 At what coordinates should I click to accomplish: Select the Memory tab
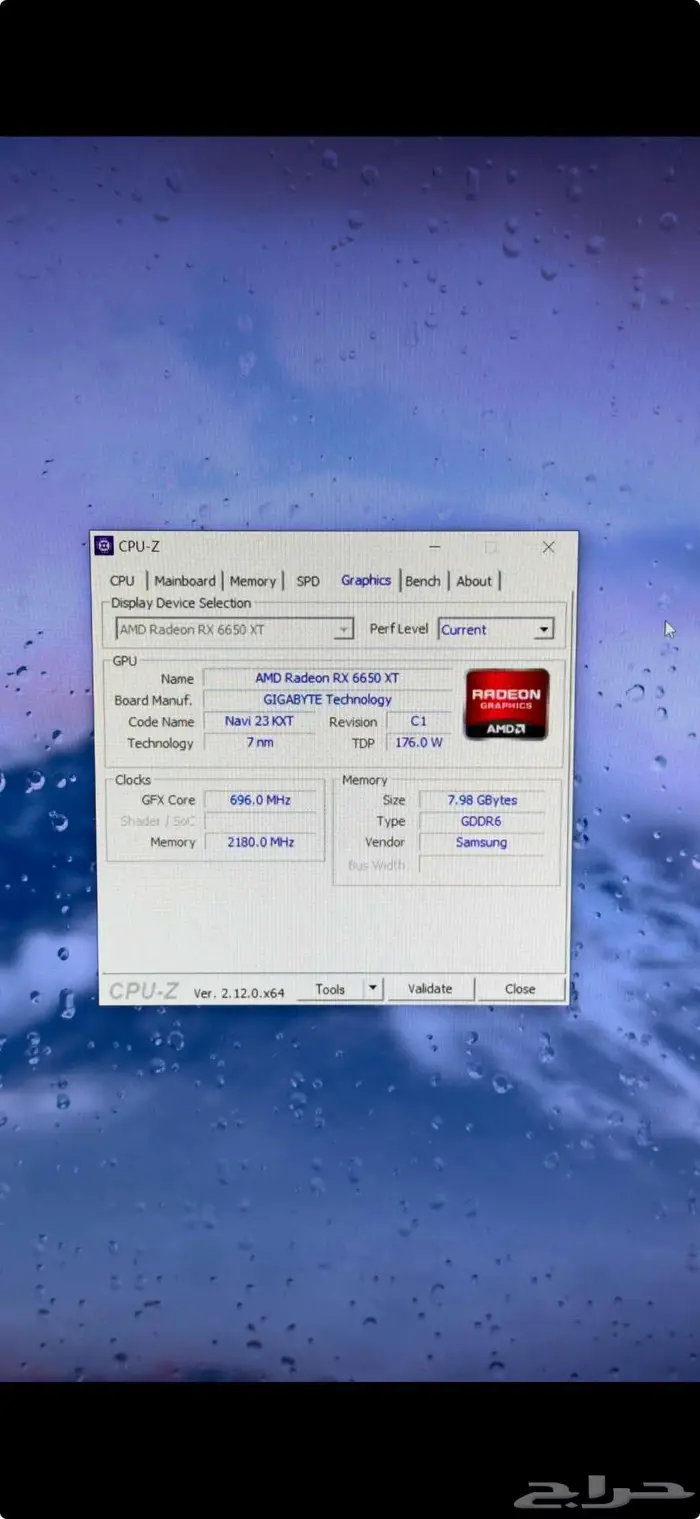tap(252, 581)
